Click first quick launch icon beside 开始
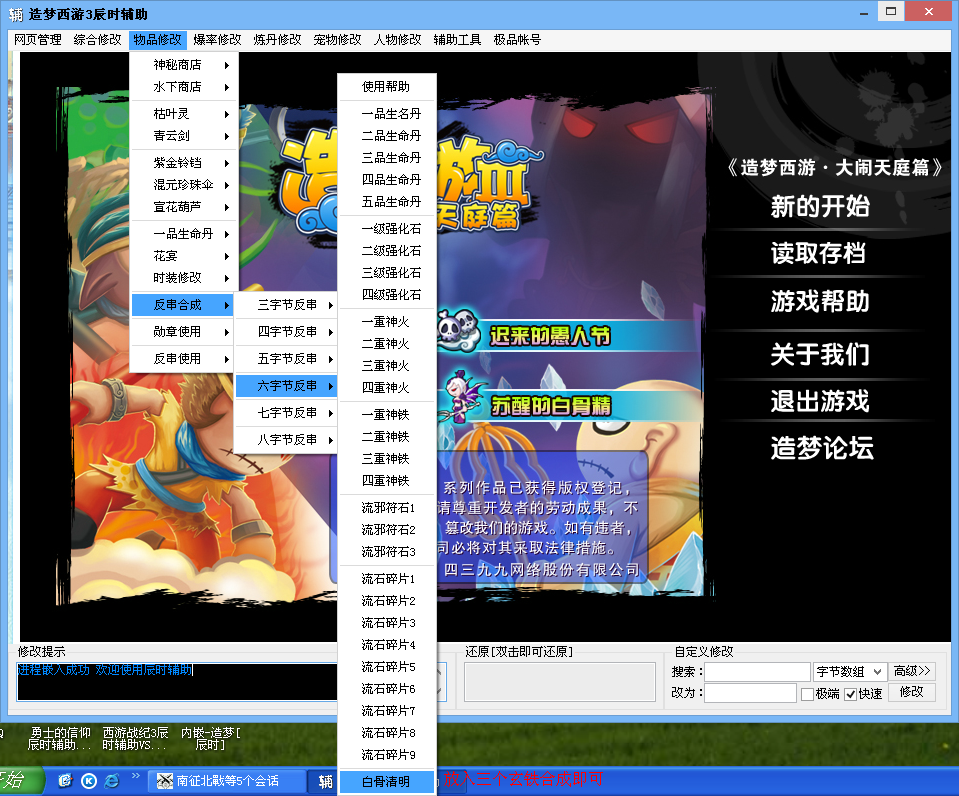Viewport: 959px width, 796px height. pos(65,781)
